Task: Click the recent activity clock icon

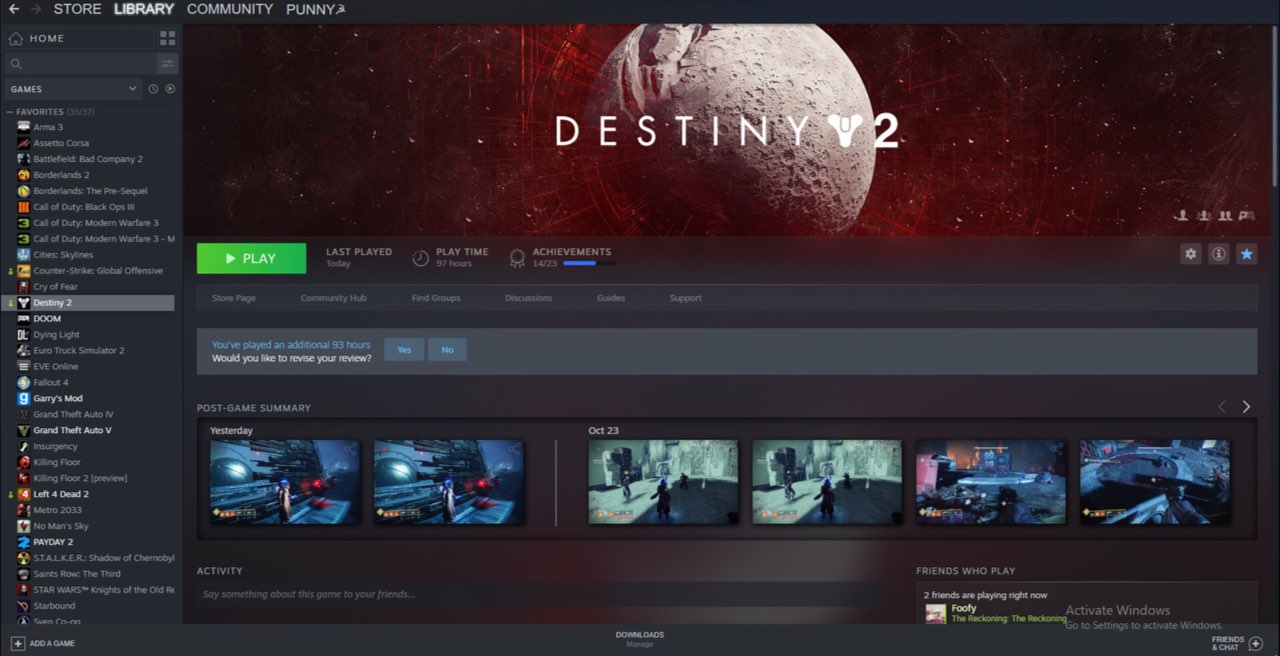Action: tap(153, 89)
